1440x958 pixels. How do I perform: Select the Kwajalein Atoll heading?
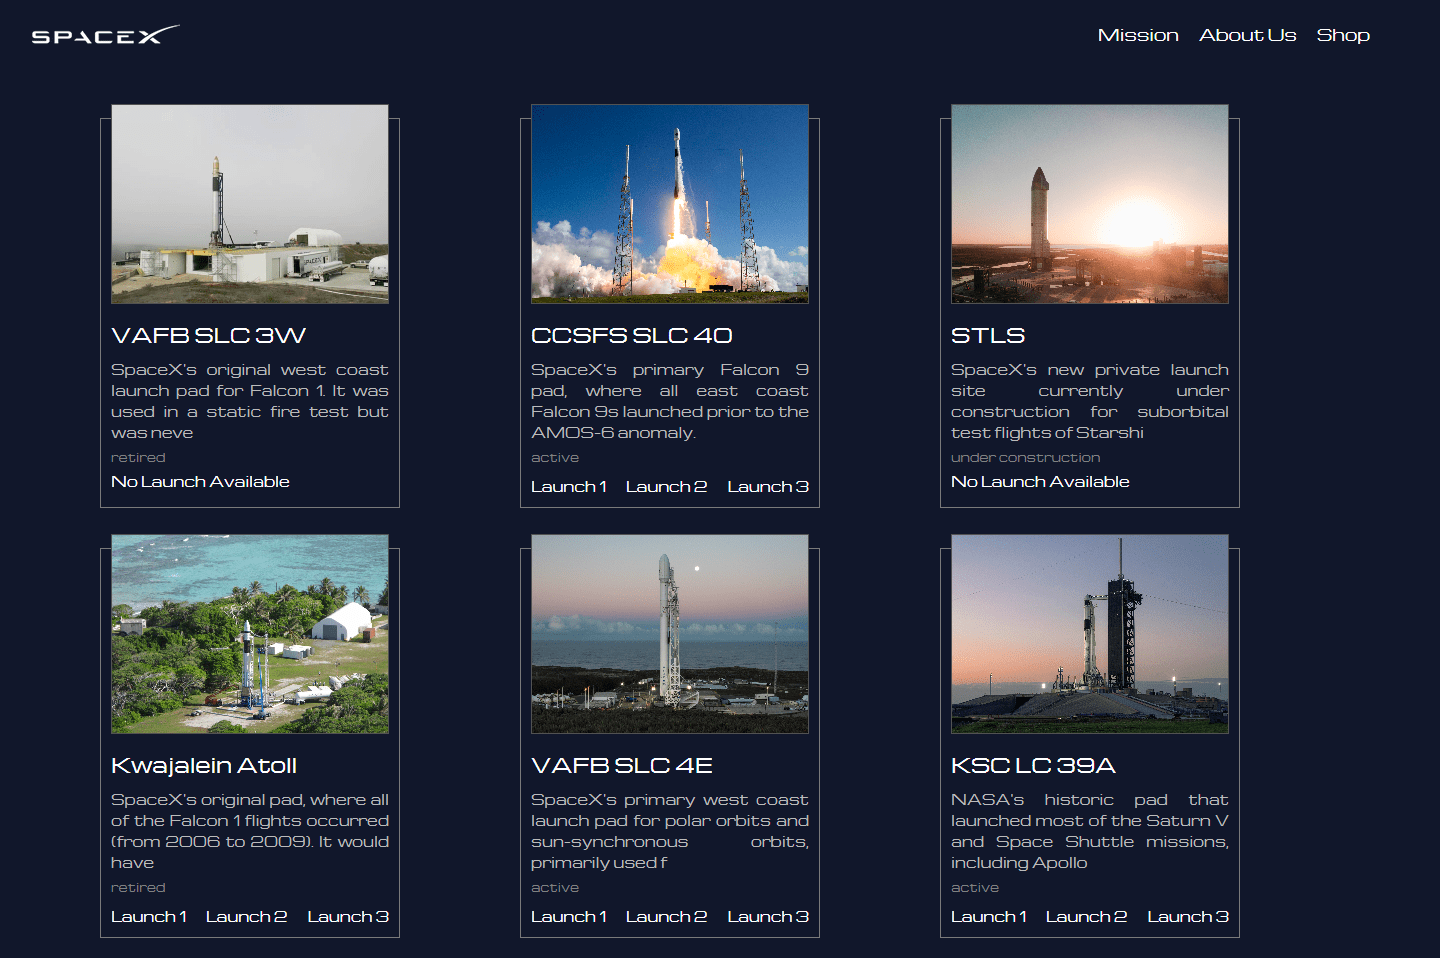204,765
